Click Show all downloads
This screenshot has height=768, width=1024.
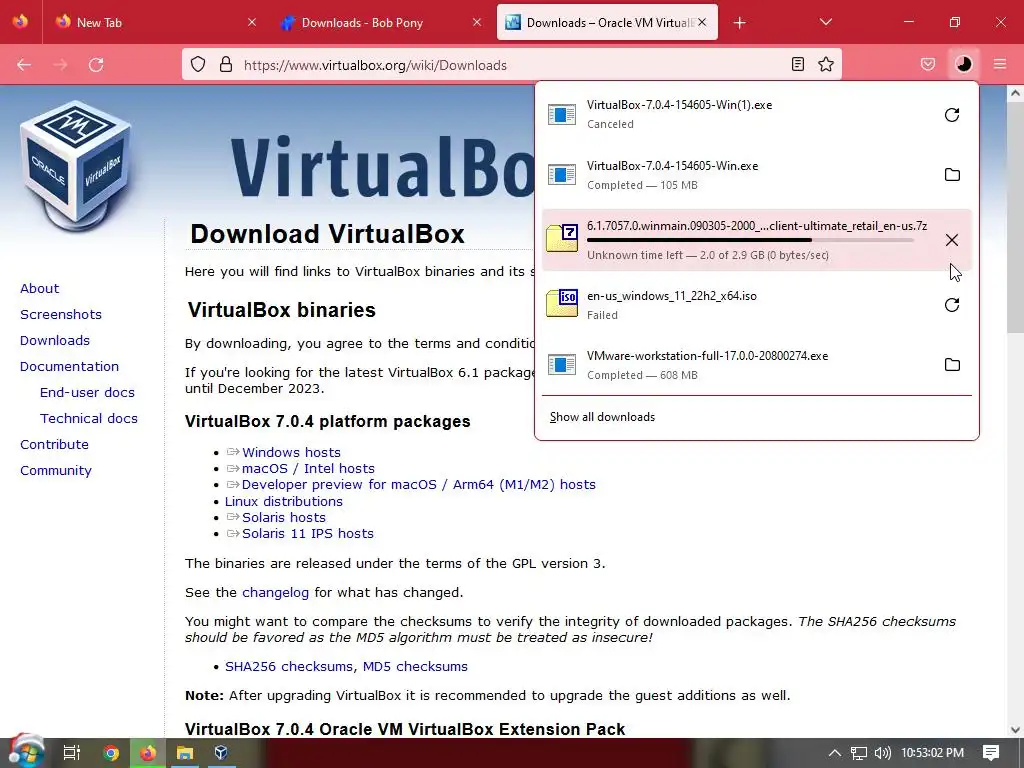click(602, 417)
